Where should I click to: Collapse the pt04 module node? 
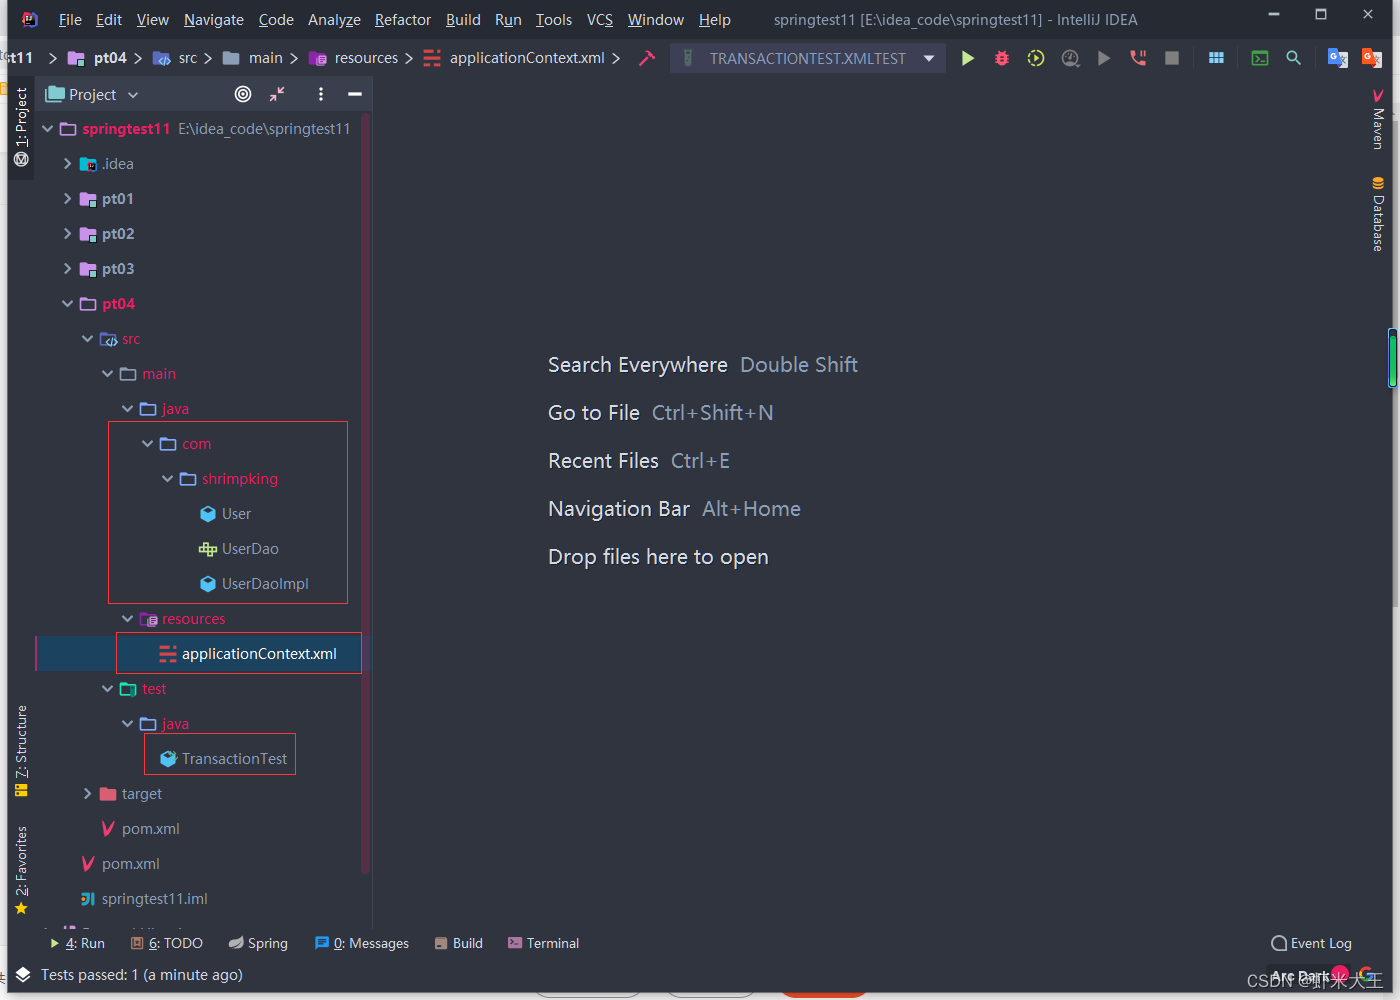(x=67, y=303)
